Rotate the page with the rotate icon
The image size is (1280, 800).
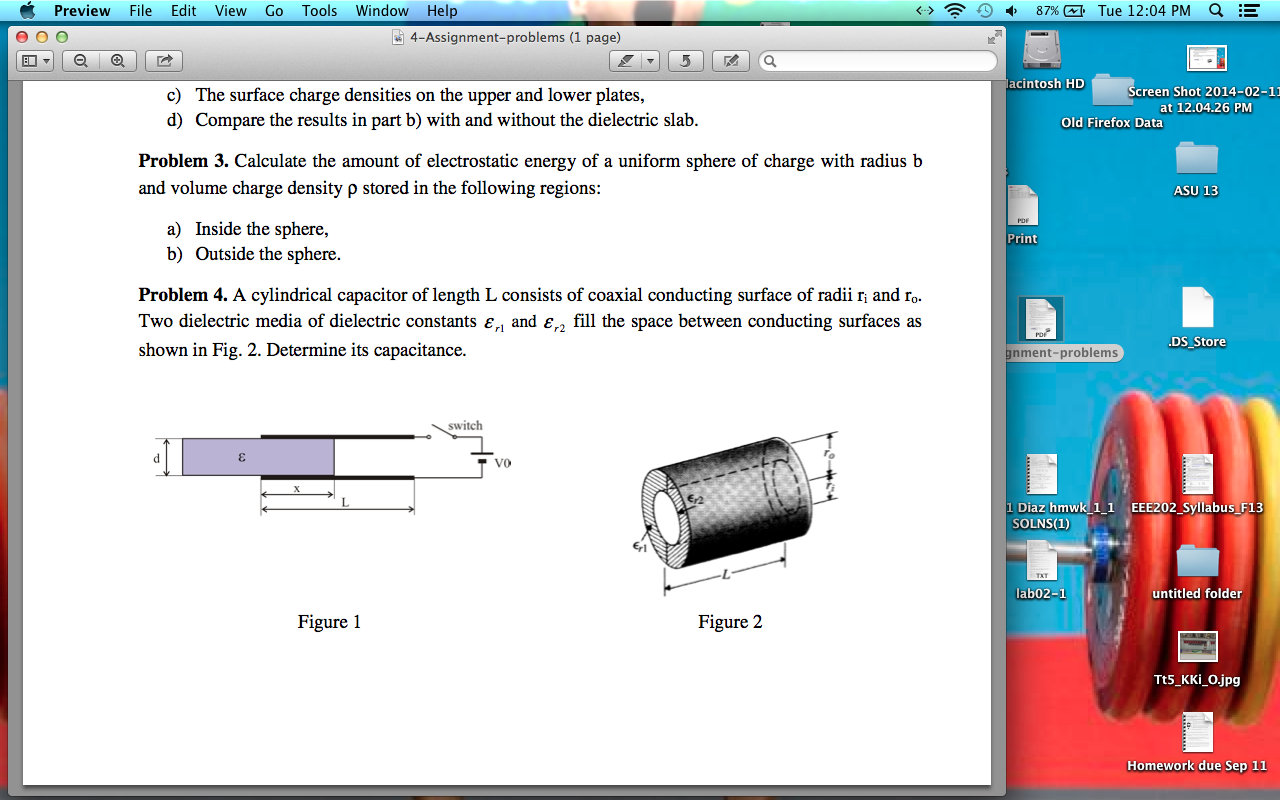[685, 60]
